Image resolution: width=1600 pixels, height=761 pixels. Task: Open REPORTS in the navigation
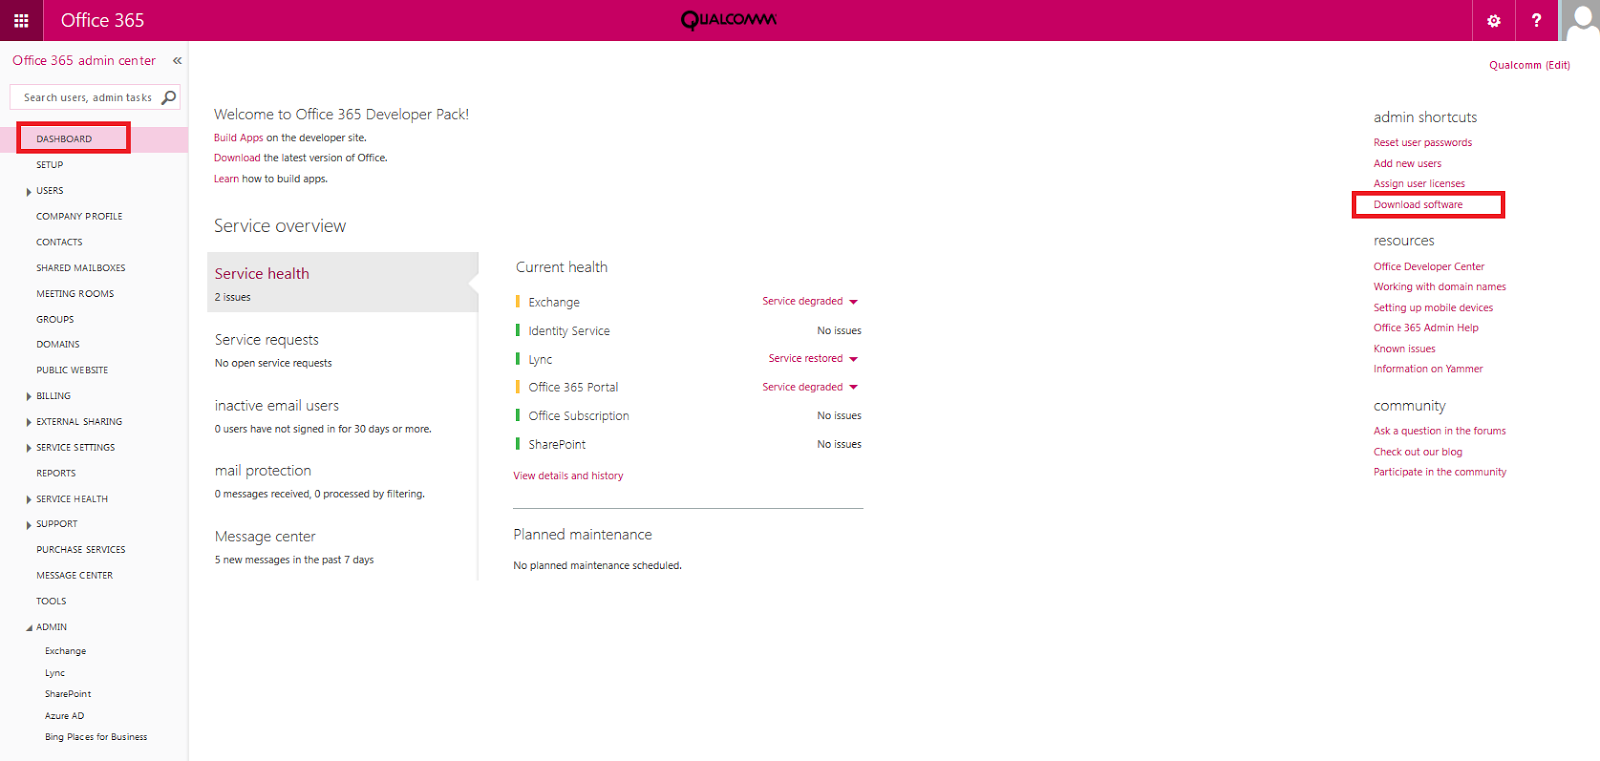56,474
